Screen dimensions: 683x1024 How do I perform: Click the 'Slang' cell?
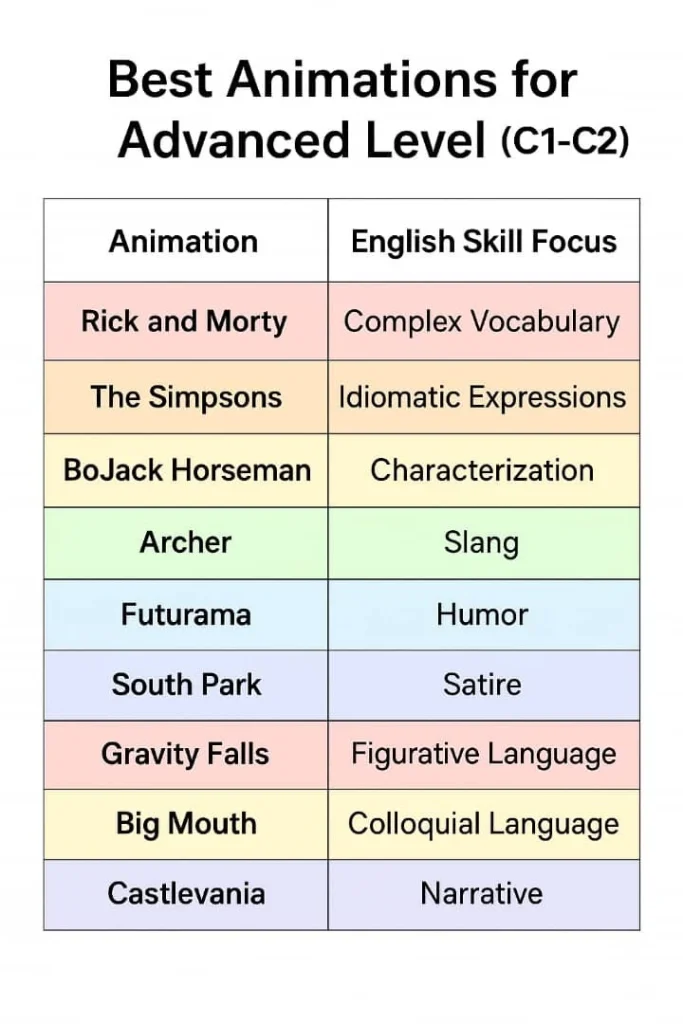coord(484,543)
